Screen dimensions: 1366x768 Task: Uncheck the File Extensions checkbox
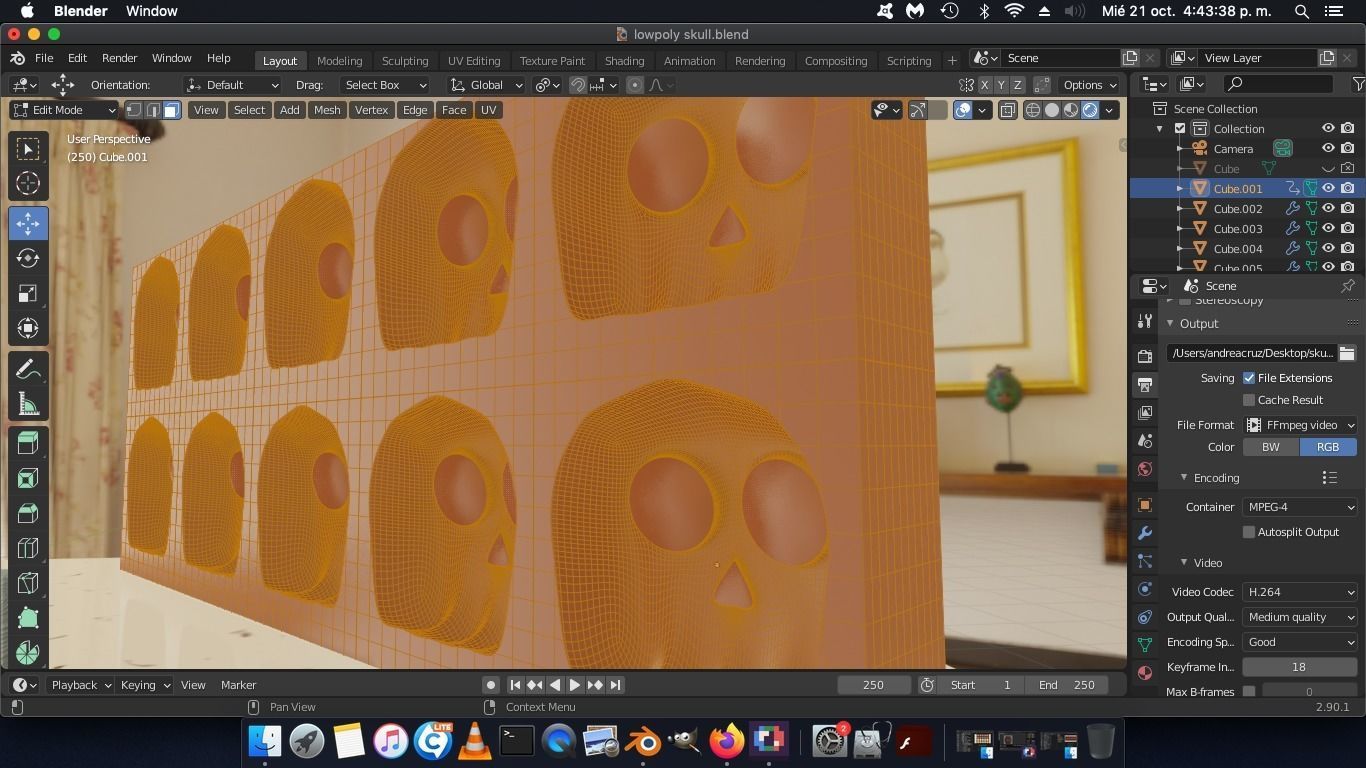(1249, 378)
